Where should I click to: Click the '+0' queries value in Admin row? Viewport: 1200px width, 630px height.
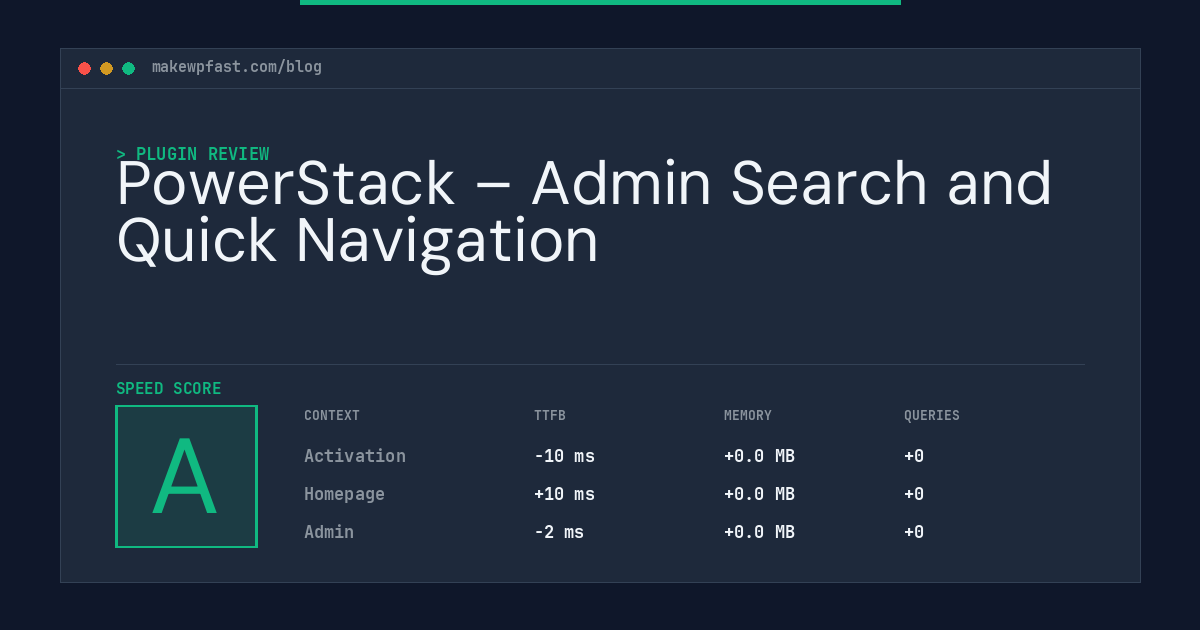pyautogui.click(x=914, y=532)
